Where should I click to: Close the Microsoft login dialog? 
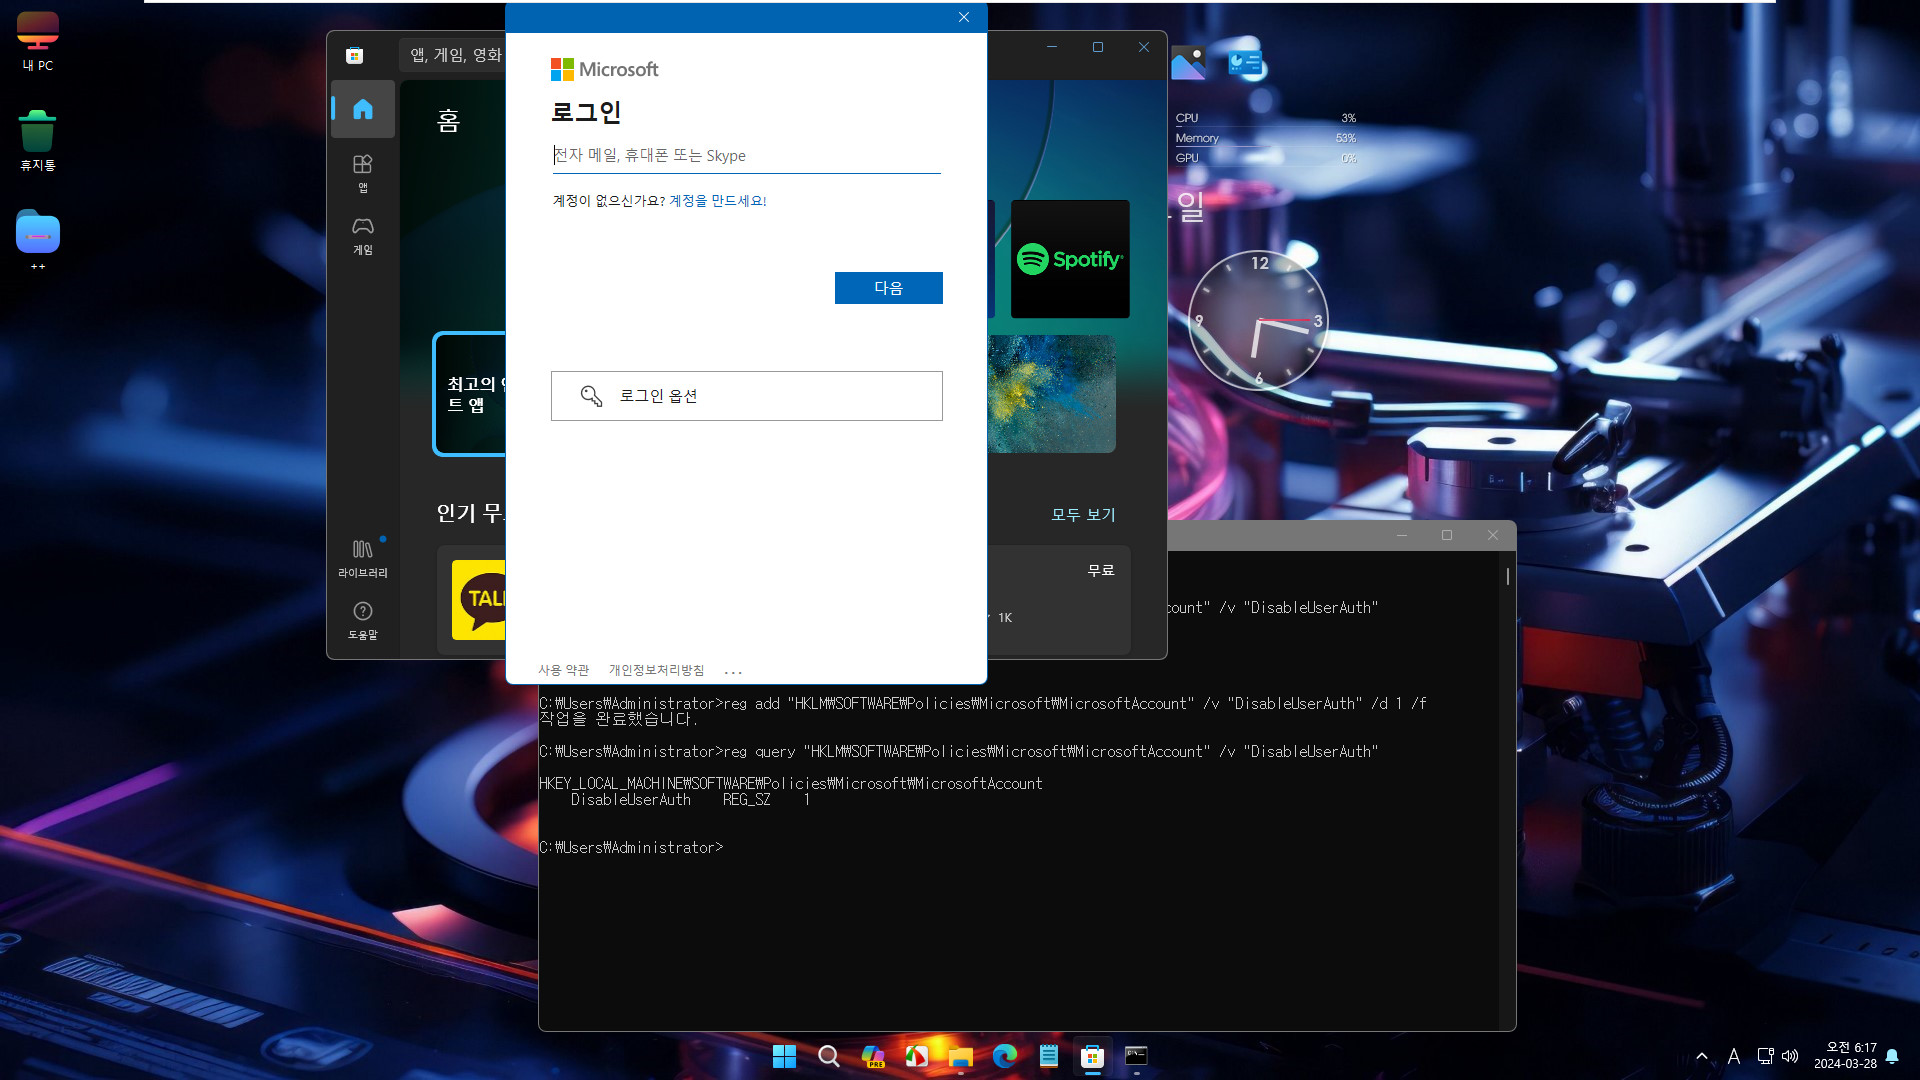pyautogui.click(x=964, y=17)
